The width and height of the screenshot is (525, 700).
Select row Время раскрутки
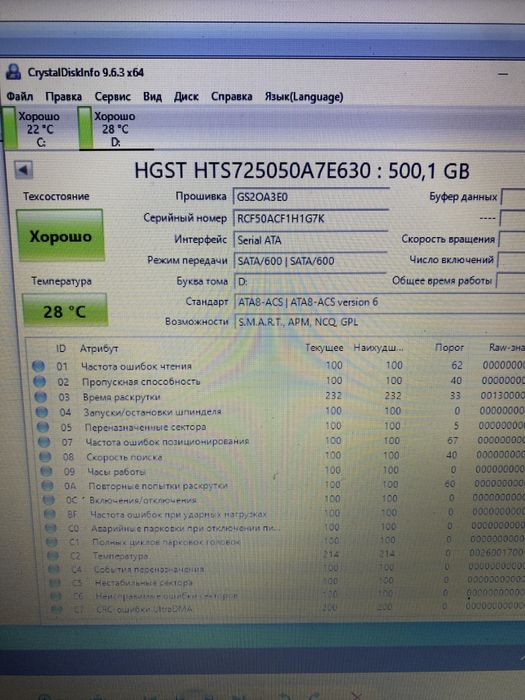(279, 396)
